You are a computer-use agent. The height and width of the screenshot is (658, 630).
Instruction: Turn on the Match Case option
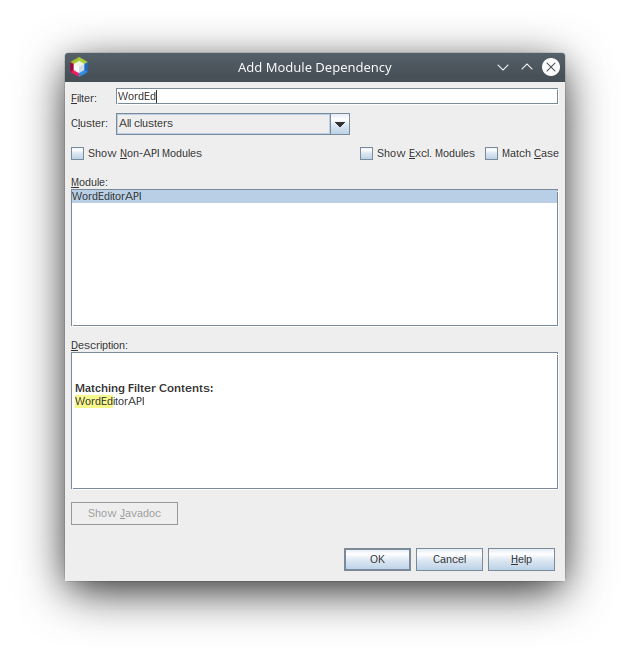pos(491,154)
